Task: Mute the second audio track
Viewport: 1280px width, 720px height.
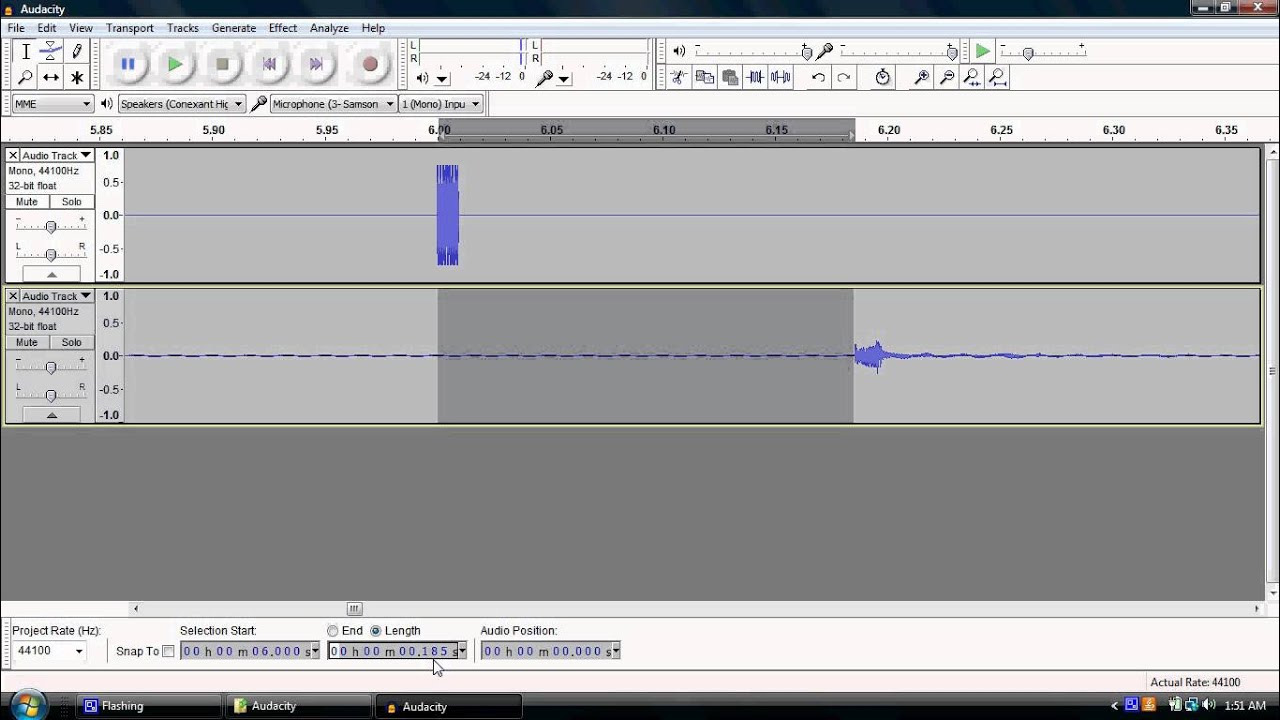Action: (x=27, y=342)
